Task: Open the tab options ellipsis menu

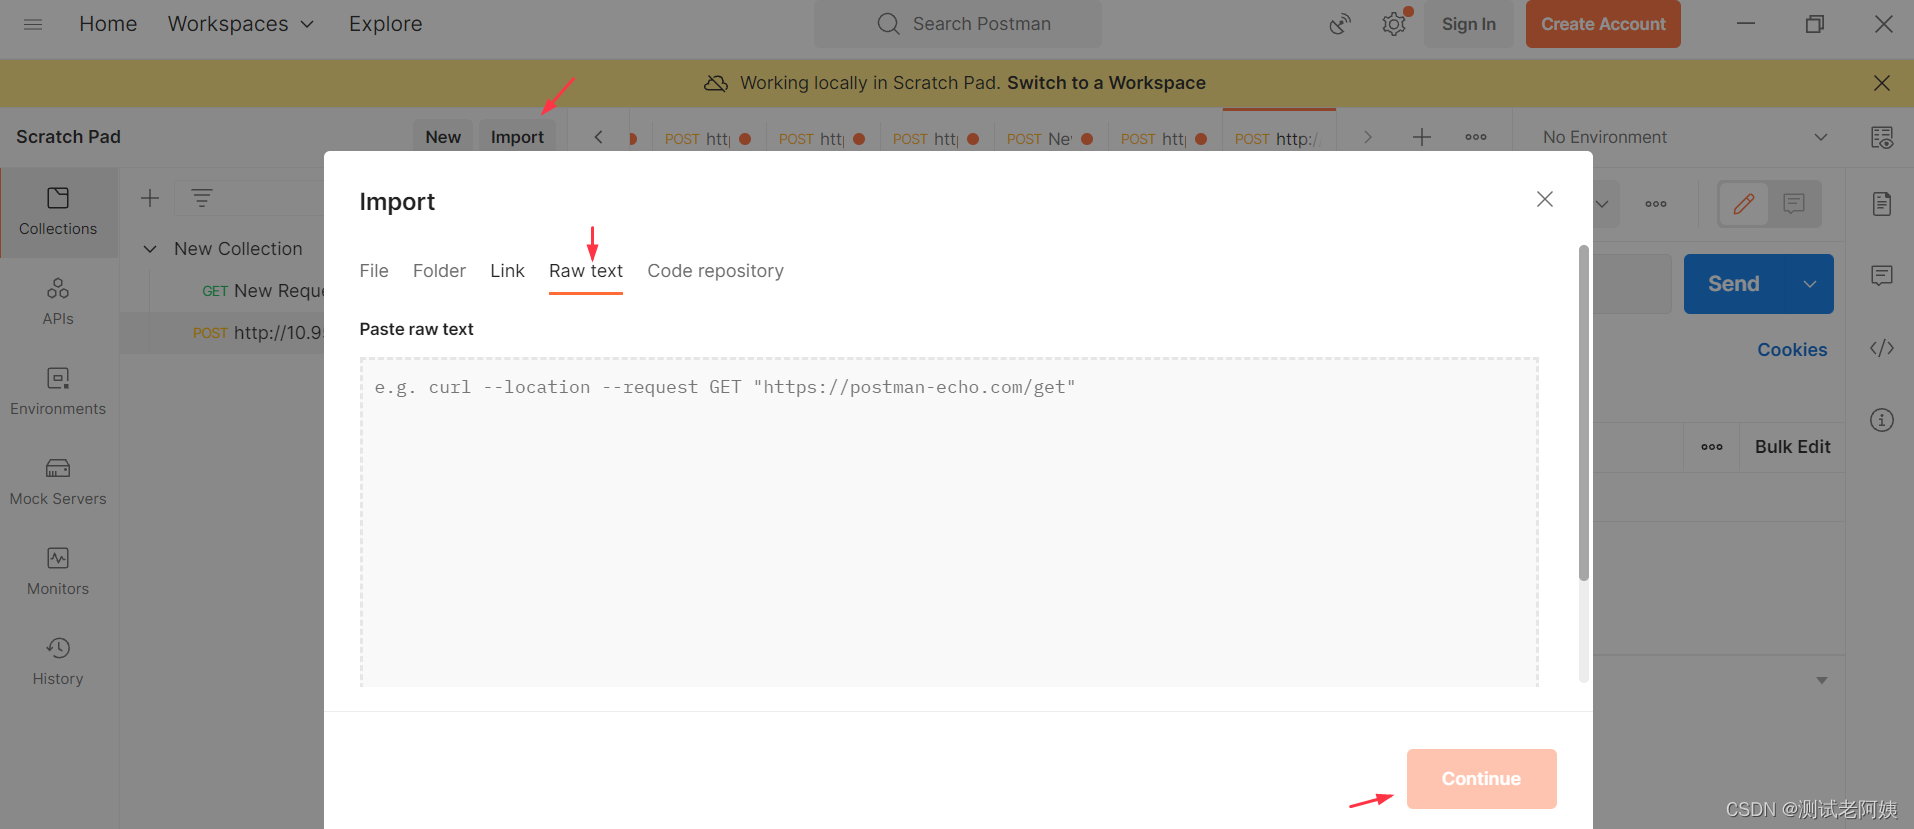Action: 1476,137
